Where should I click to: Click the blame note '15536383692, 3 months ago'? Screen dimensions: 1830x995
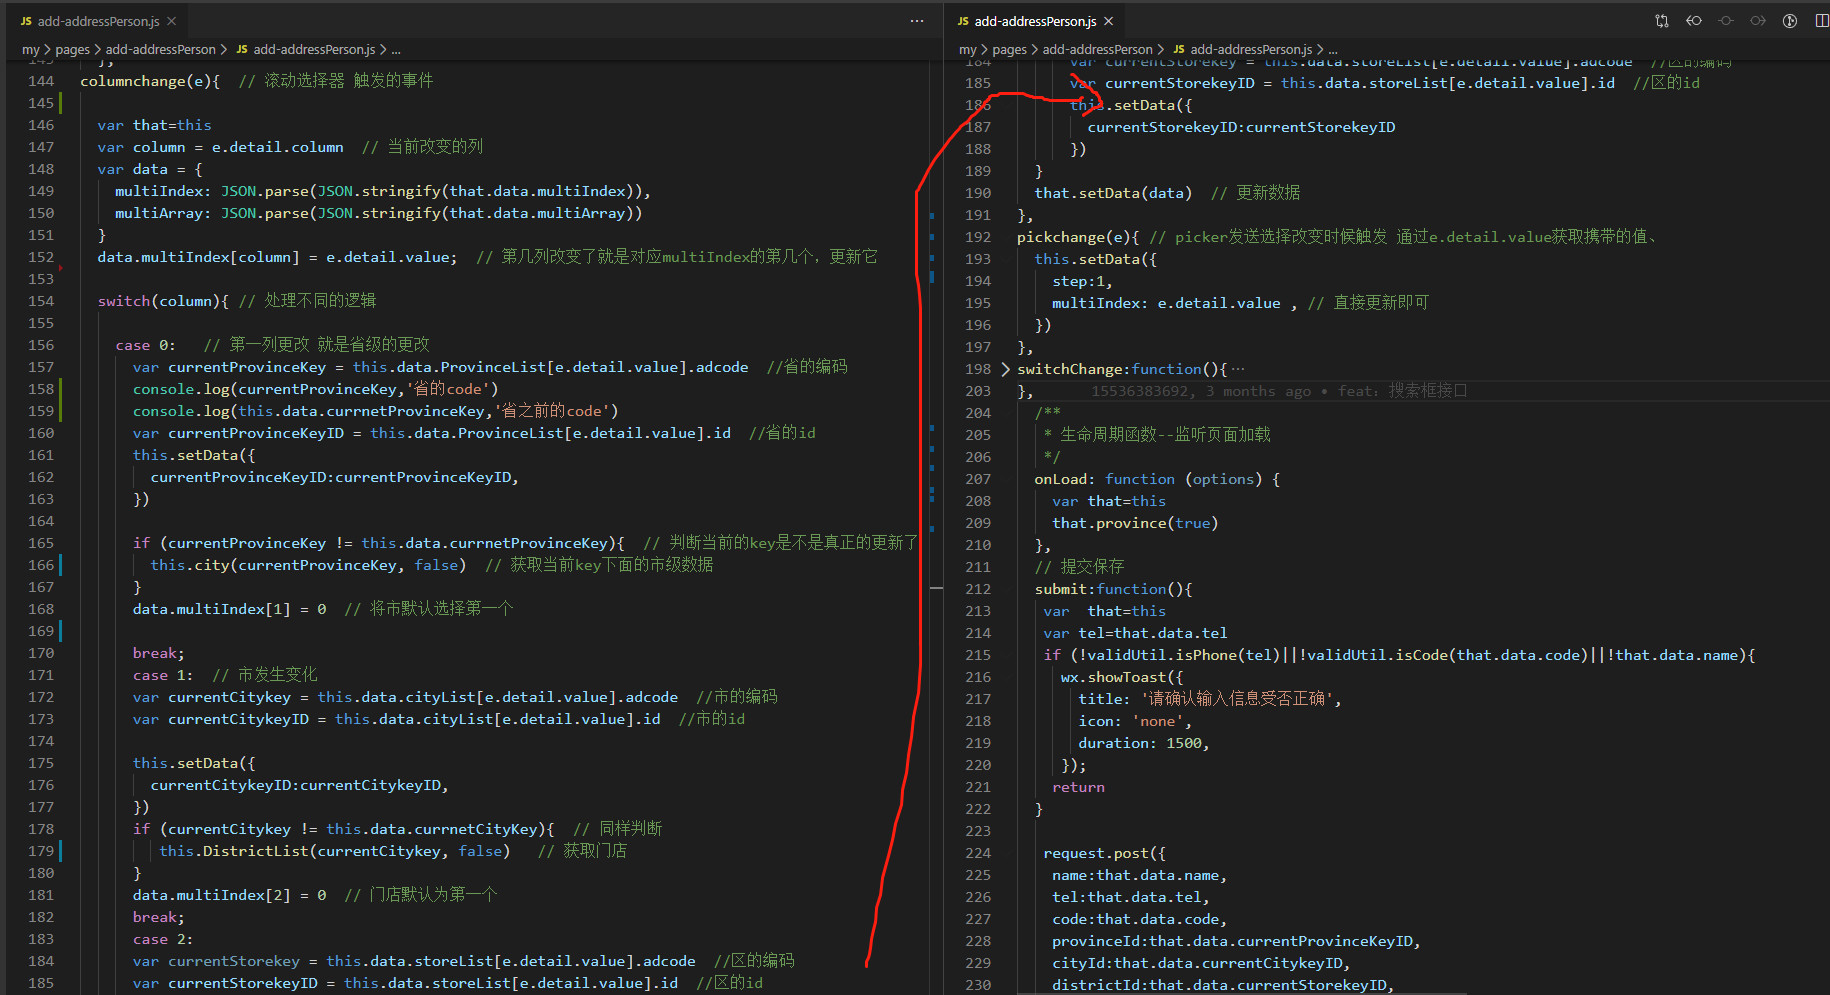click(1201, 391)
